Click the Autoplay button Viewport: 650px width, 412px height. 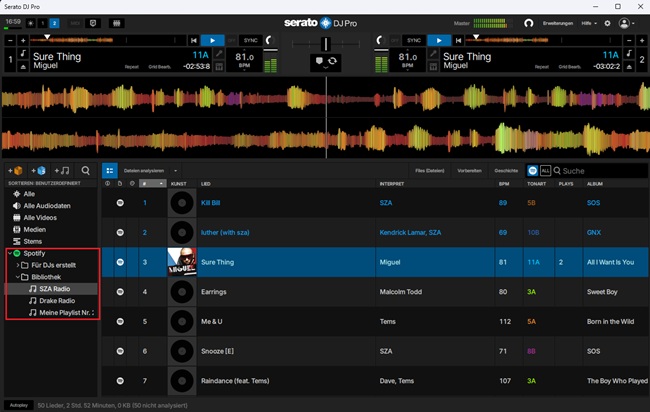point(19,405)
